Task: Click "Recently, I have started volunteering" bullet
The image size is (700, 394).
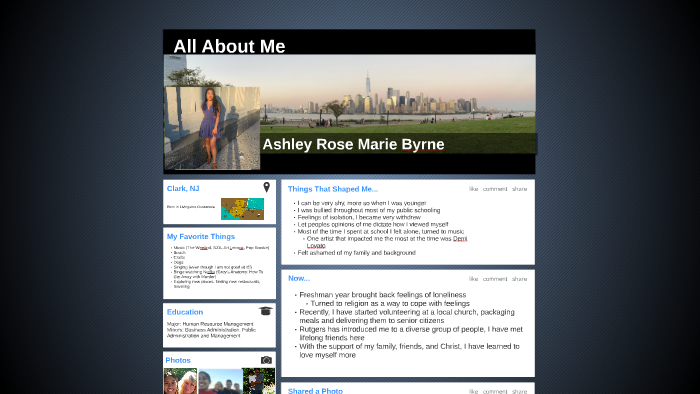Action: point(407,316)
